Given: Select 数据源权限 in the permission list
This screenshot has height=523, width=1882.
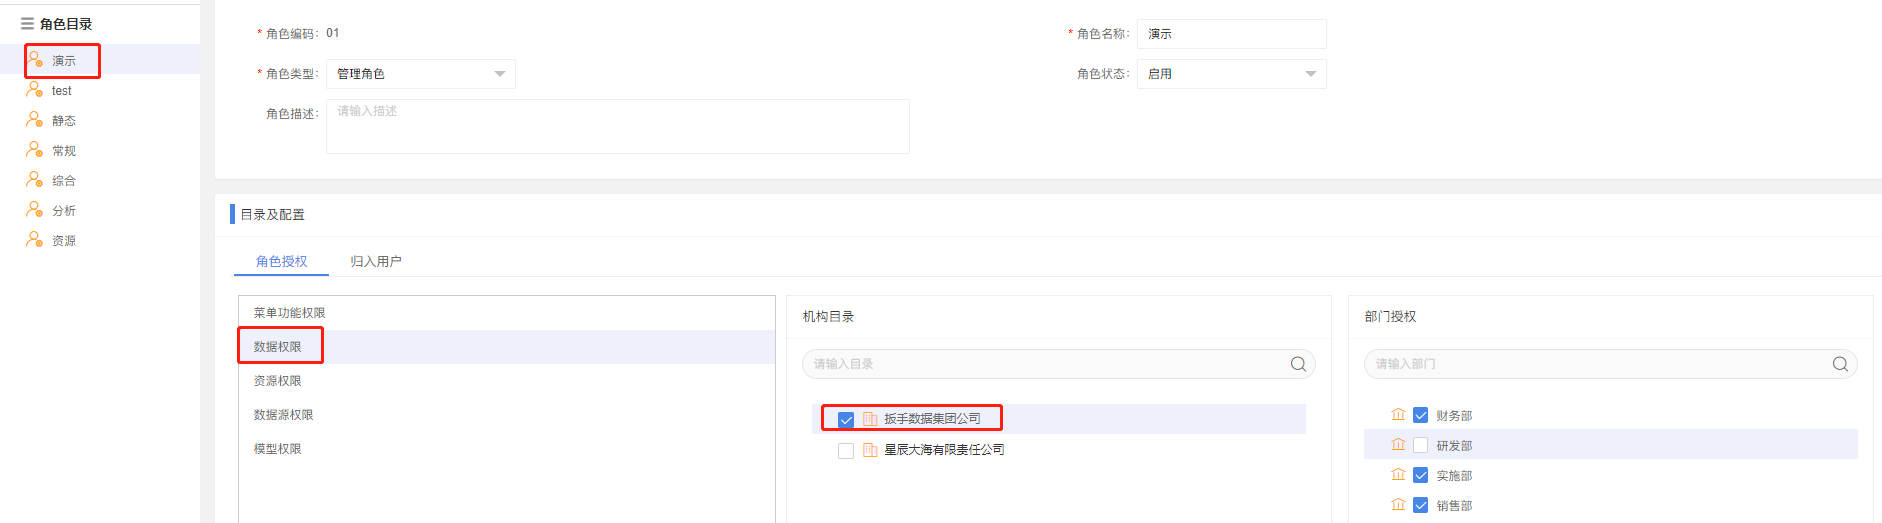Looking at the screenshot, I should click(507, 415).
